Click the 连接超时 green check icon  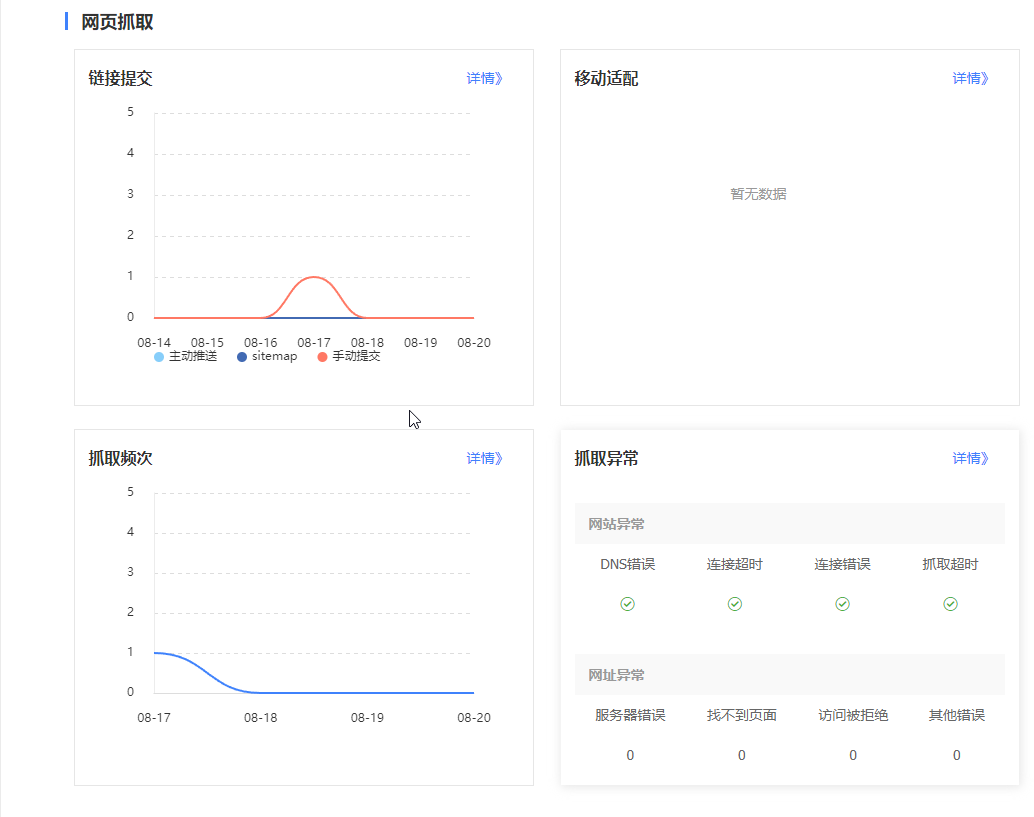click(x=735, y=604)
